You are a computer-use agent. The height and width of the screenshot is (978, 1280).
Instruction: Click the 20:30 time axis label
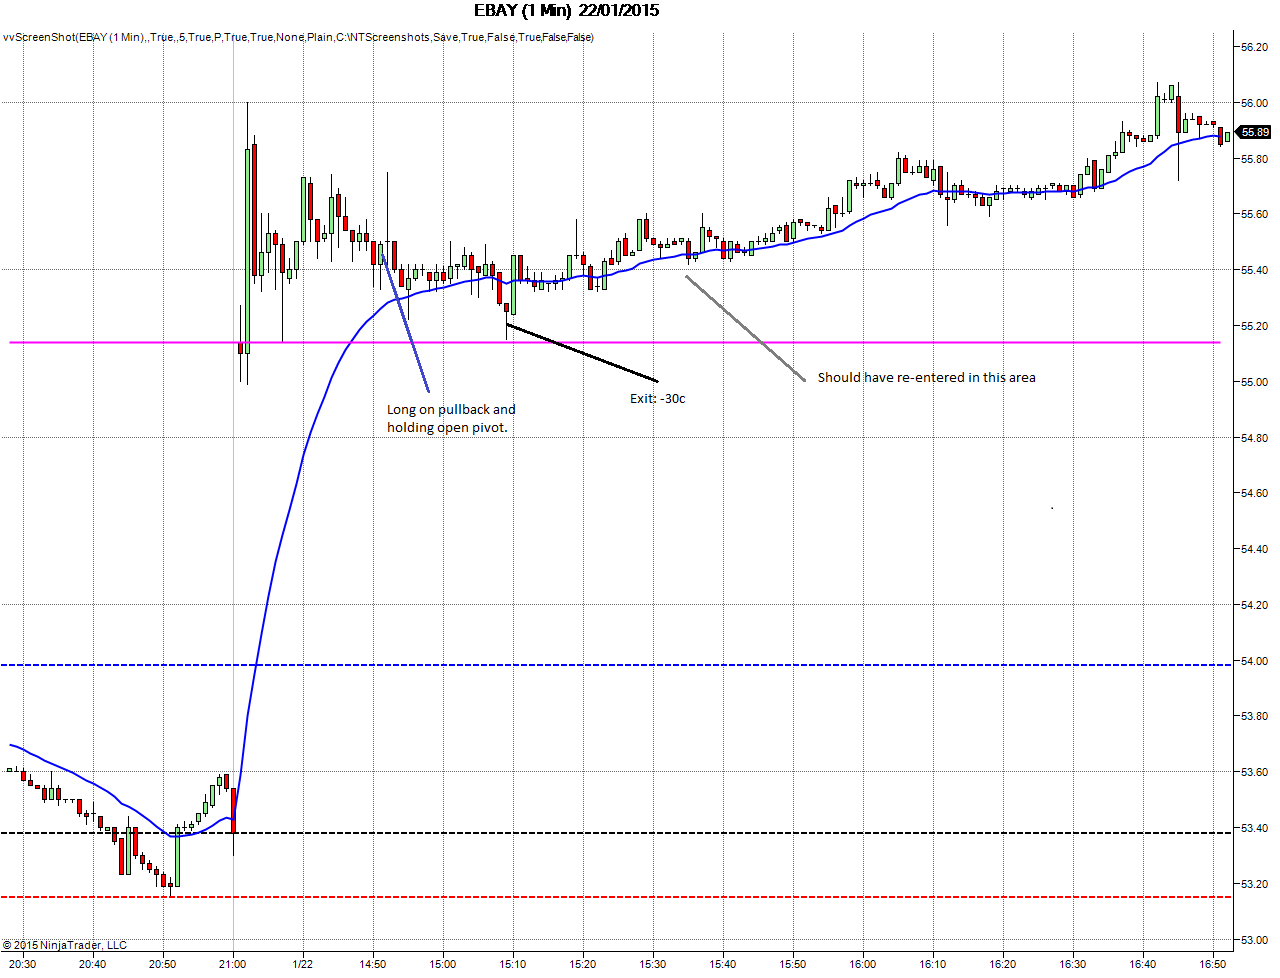[22, 964]
